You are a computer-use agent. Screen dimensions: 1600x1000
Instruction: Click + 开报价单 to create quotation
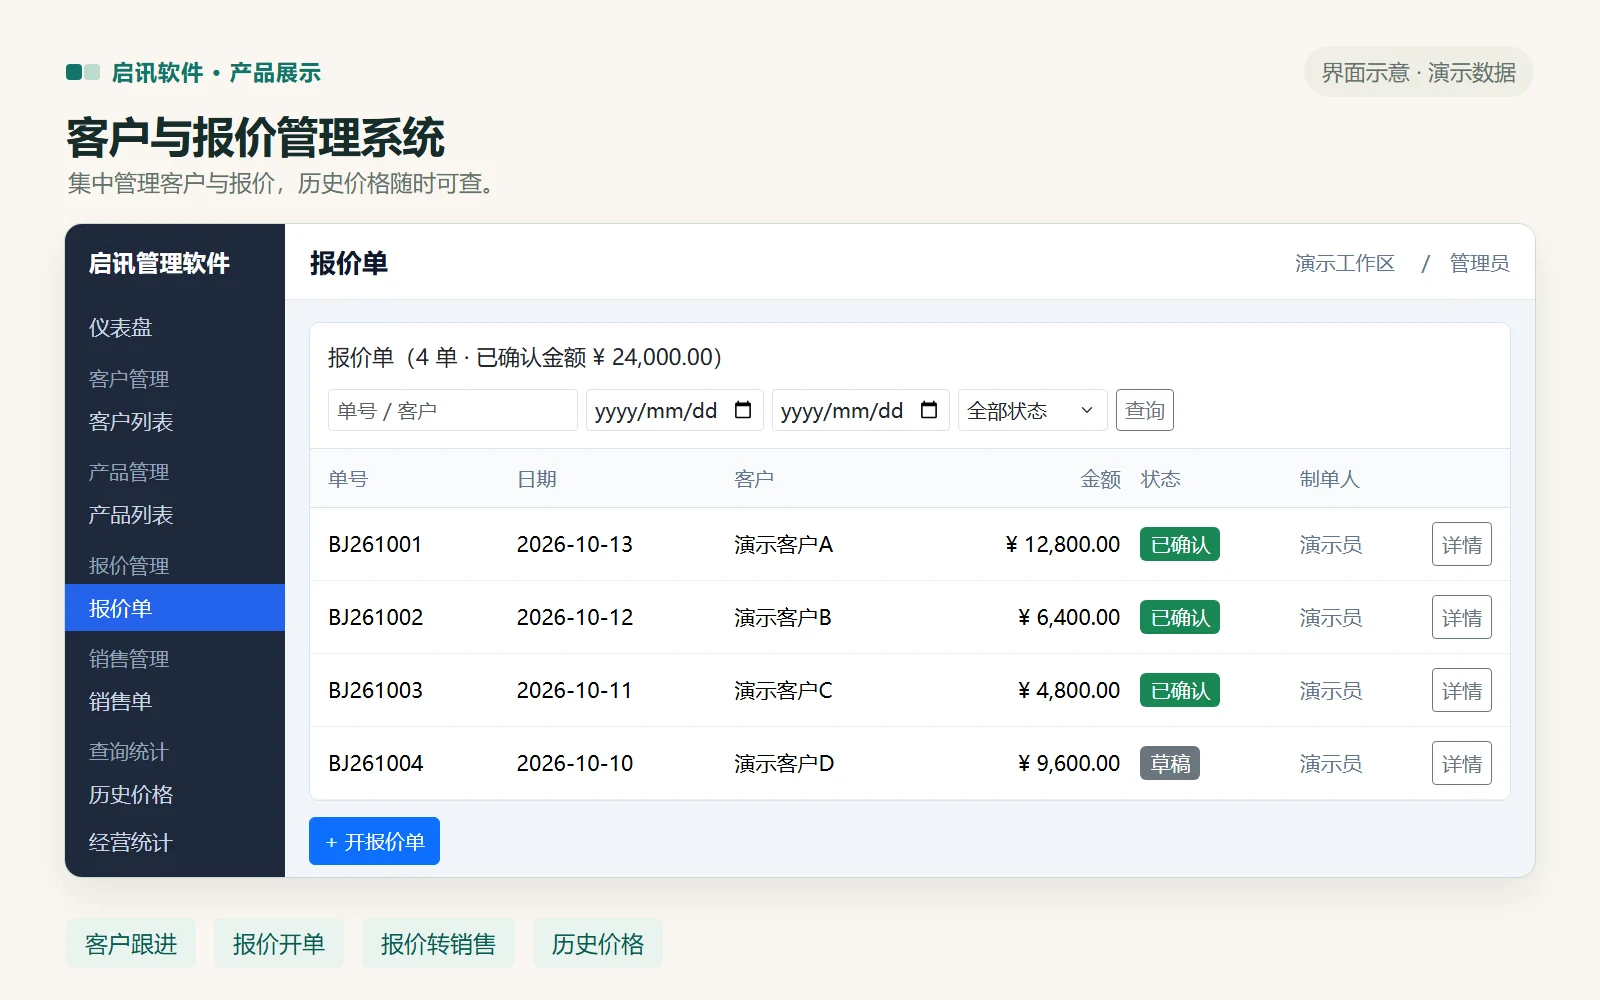point(374,841)
